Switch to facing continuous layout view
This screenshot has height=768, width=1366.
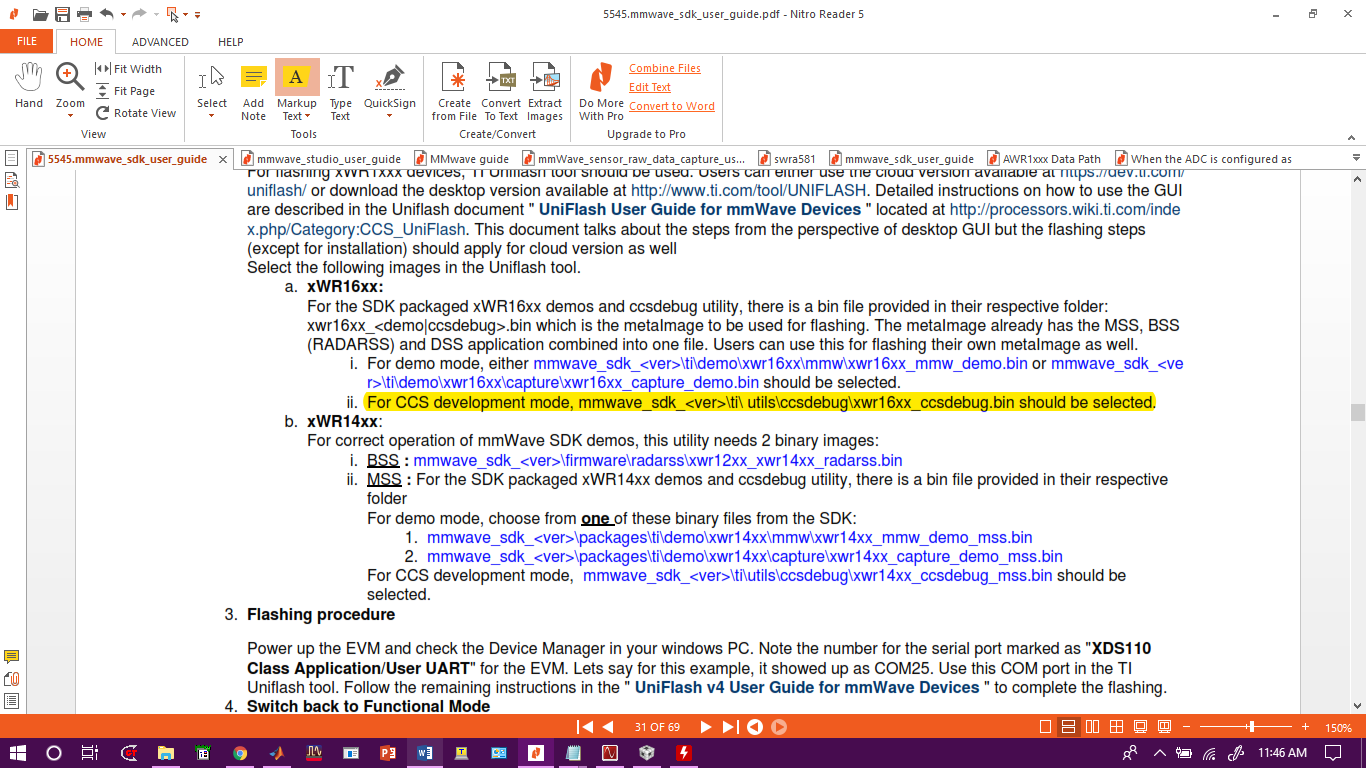point(1116,727)
